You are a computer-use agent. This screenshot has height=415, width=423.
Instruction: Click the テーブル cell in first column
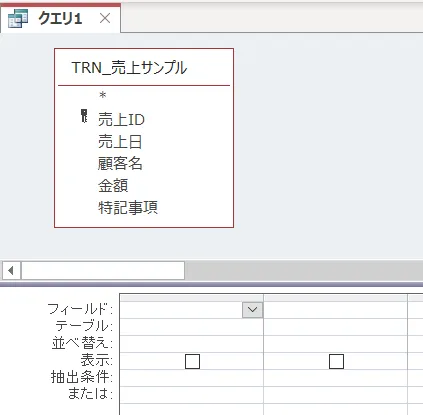click(191, 327)
